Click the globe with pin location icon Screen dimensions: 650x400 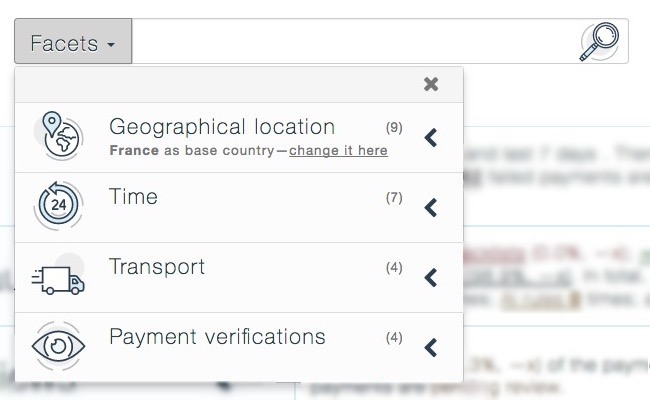[x=58, y=136]
